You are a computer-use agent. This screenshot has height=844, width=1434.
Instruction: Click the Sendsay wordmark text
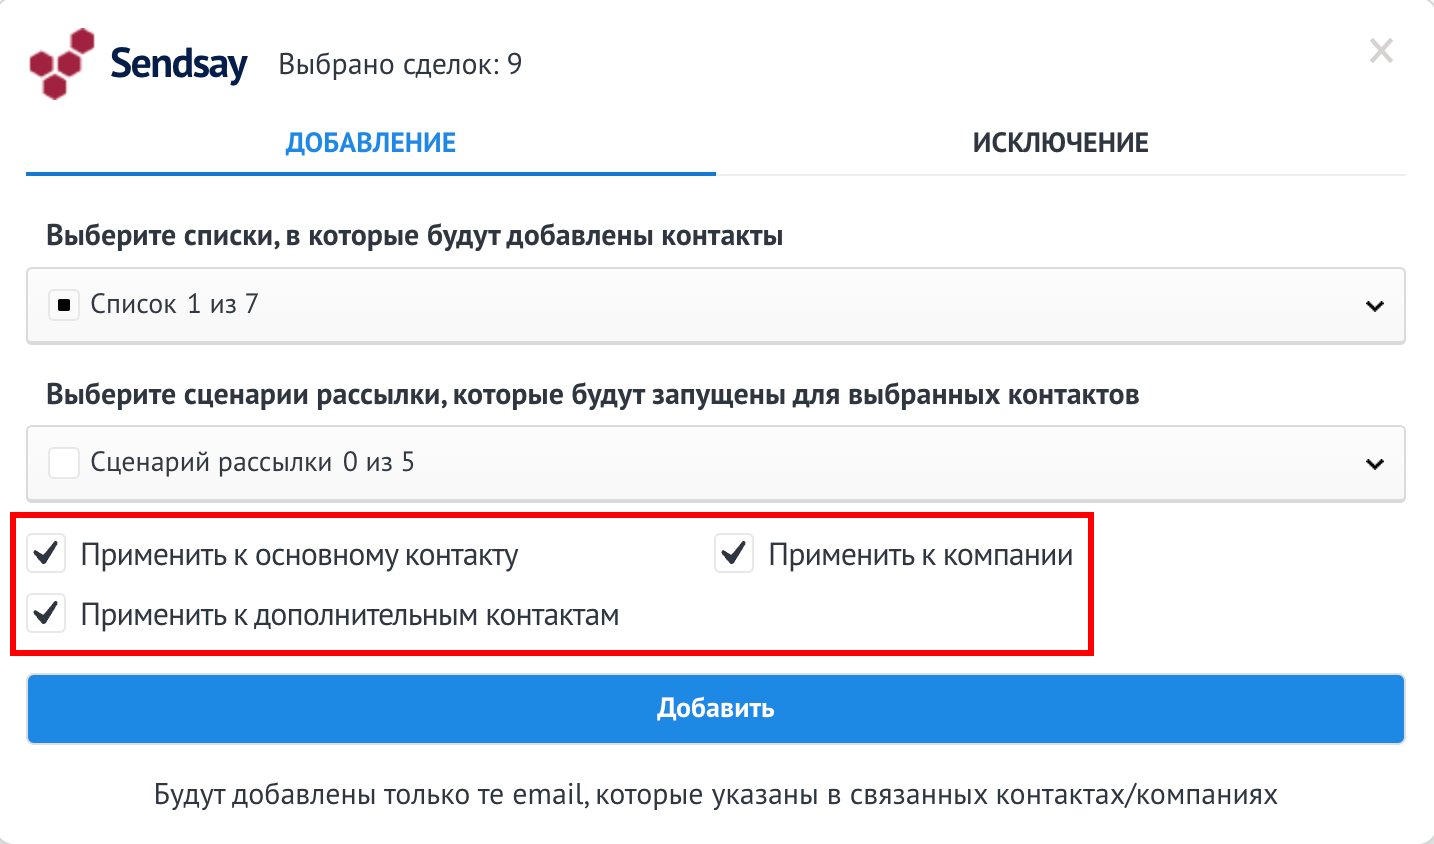(178, 63)
